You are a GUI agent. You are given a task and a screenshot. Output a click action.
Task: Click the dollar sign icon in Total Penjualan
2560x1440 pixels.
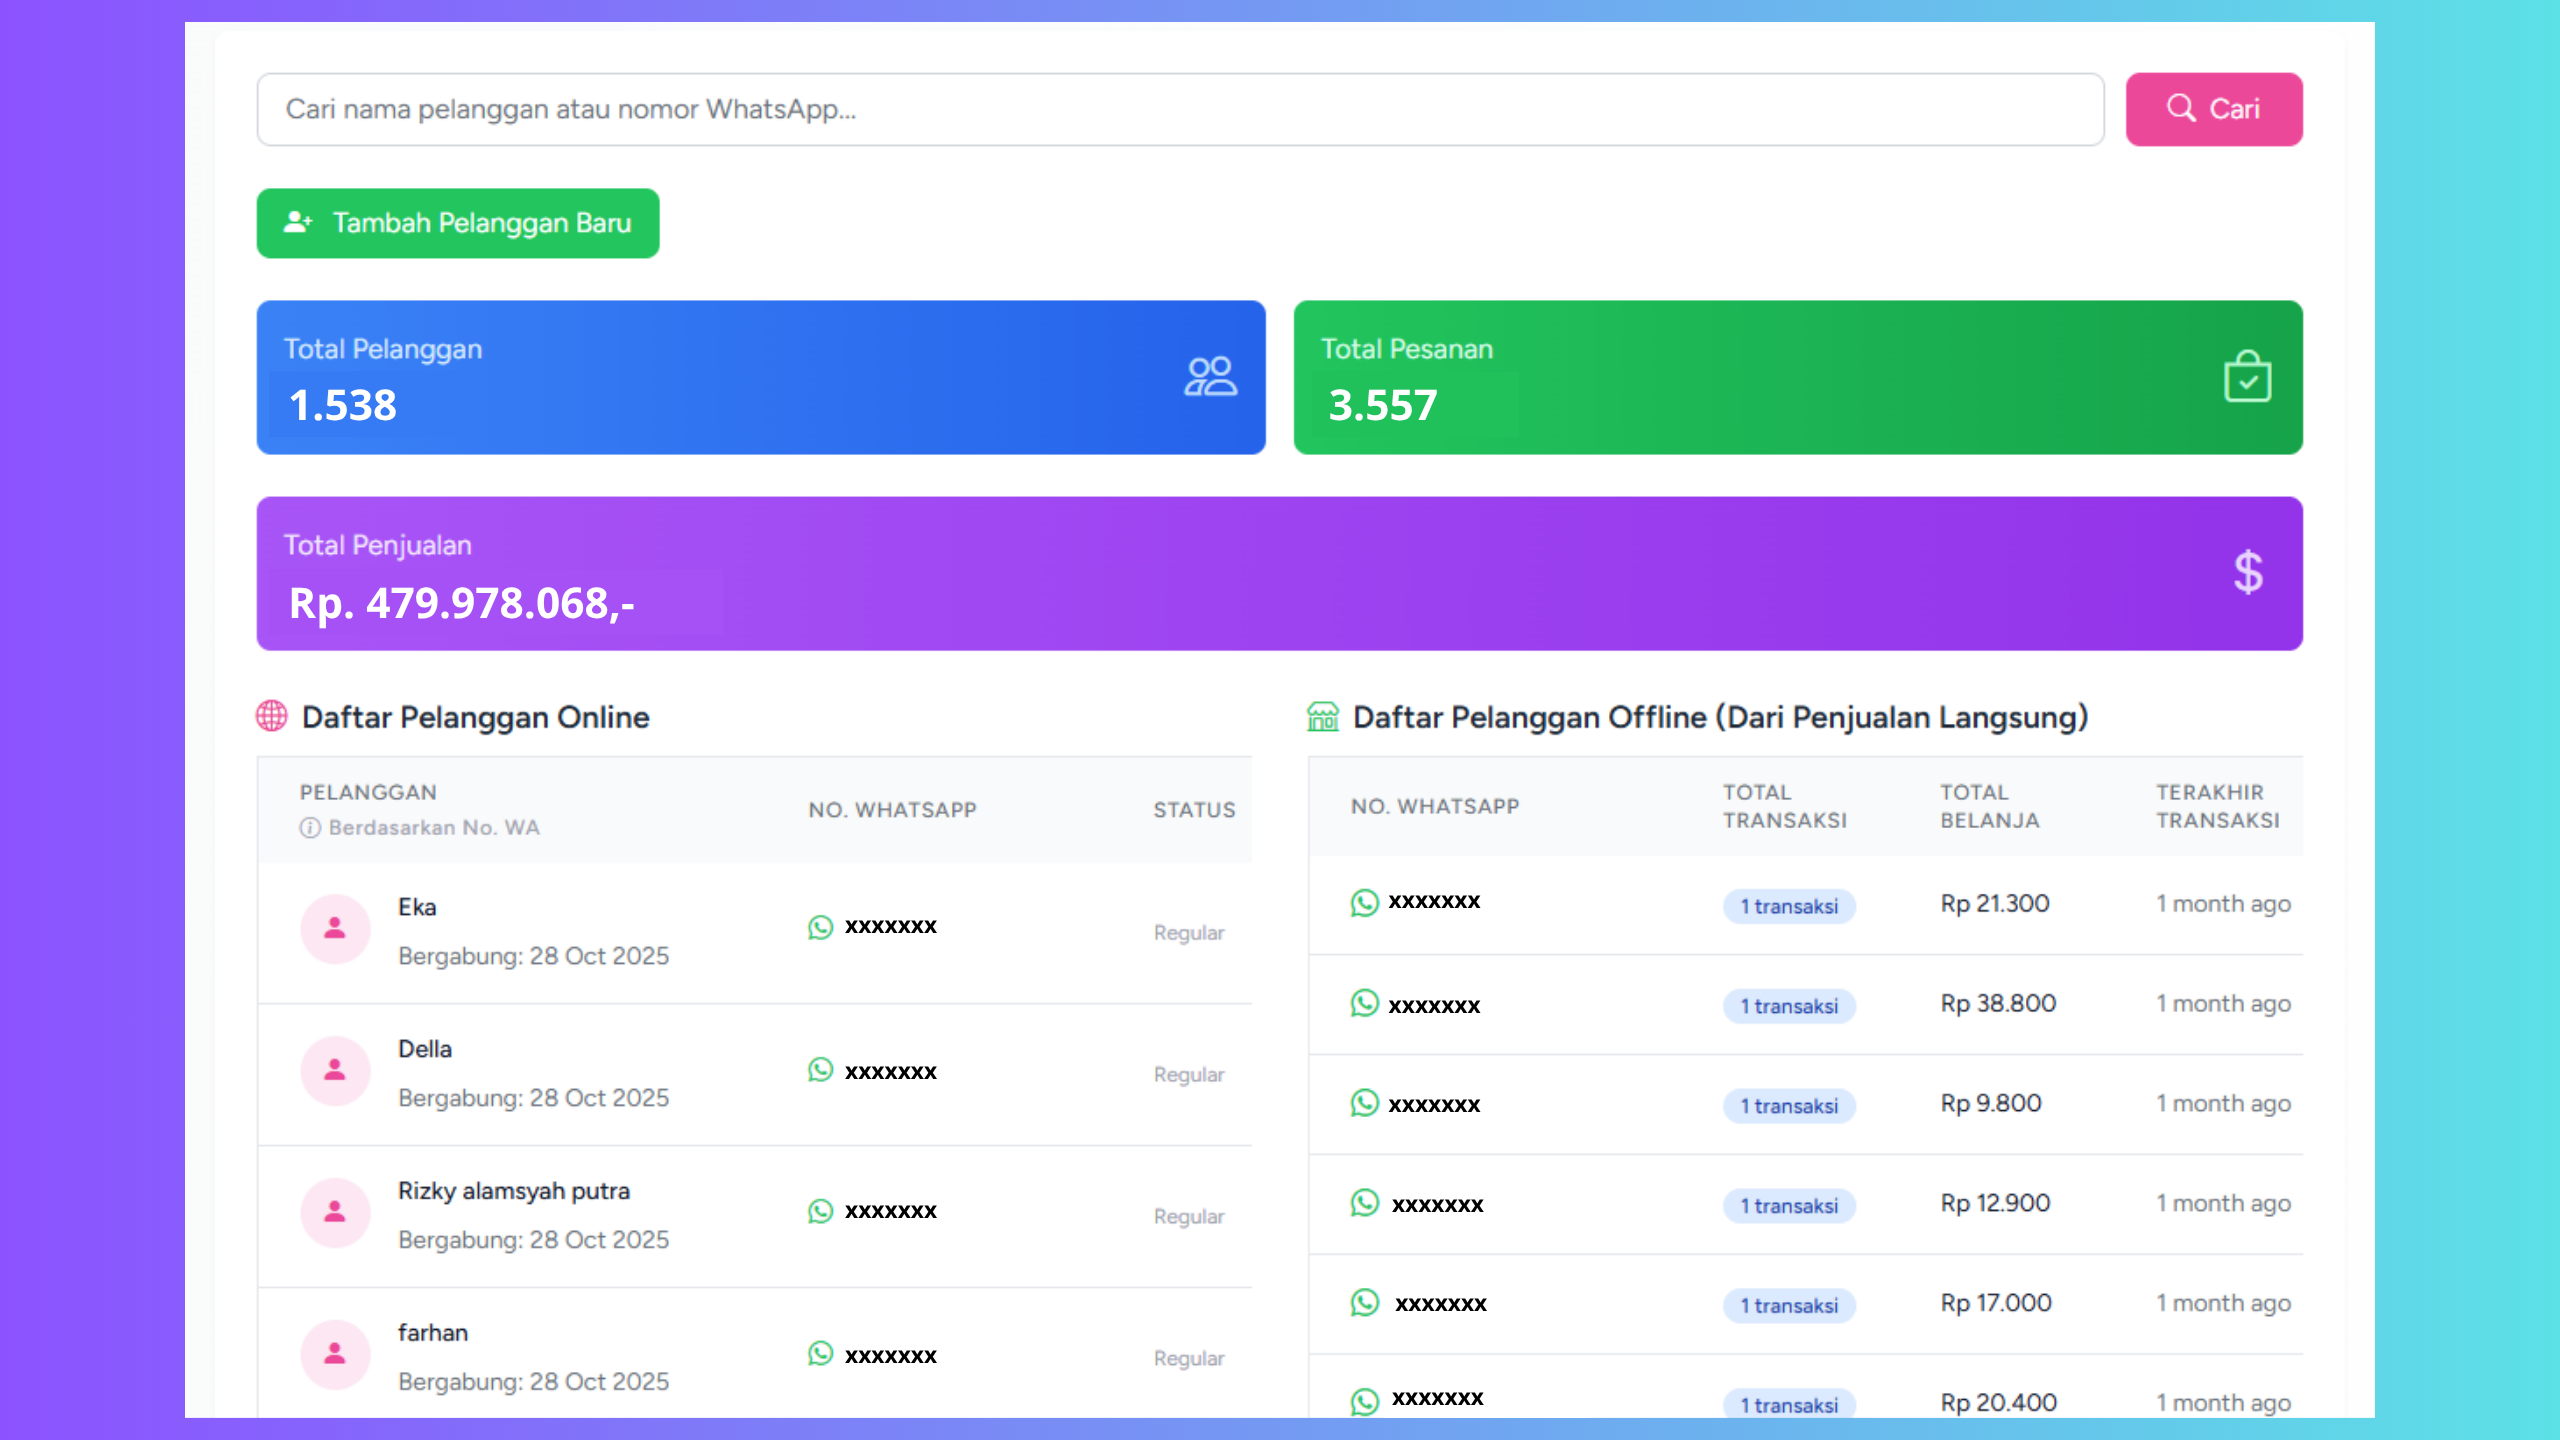click(2248, 573)
